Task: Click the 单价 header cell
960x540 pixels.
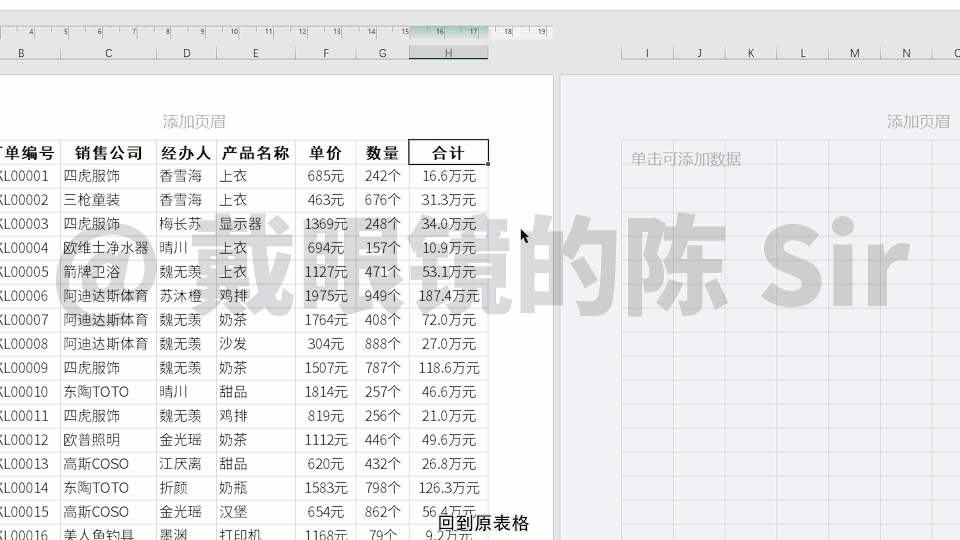Action: 326,152
